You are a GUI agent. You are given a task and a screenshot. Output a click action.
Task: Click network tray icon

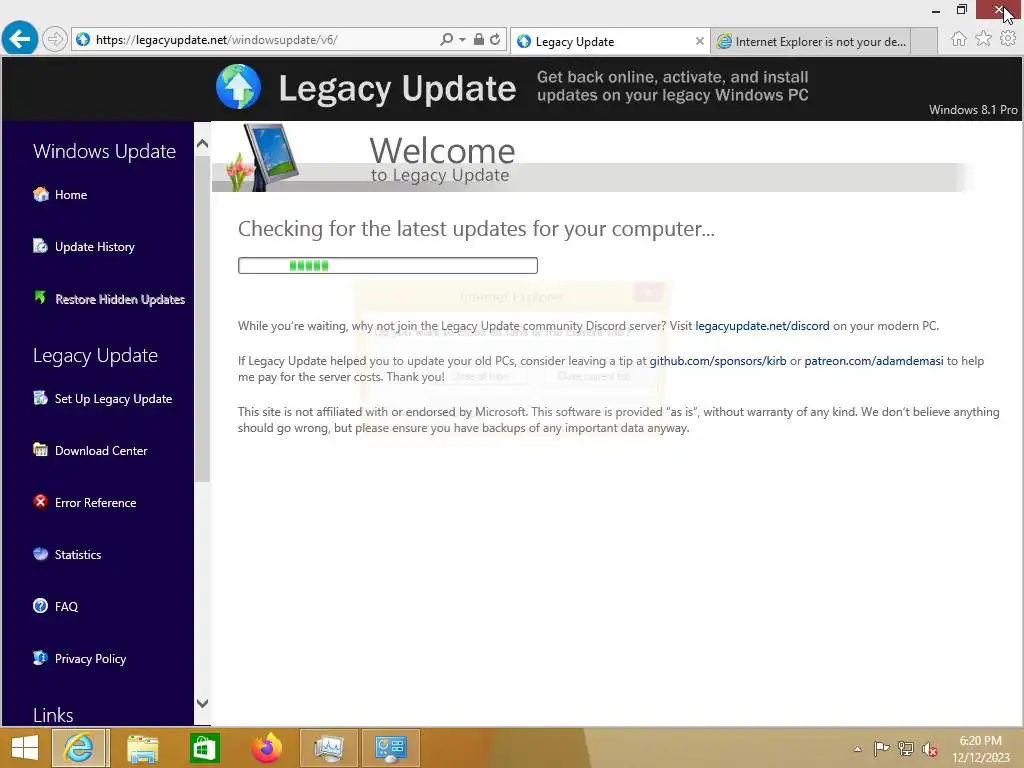click(906, 748)
